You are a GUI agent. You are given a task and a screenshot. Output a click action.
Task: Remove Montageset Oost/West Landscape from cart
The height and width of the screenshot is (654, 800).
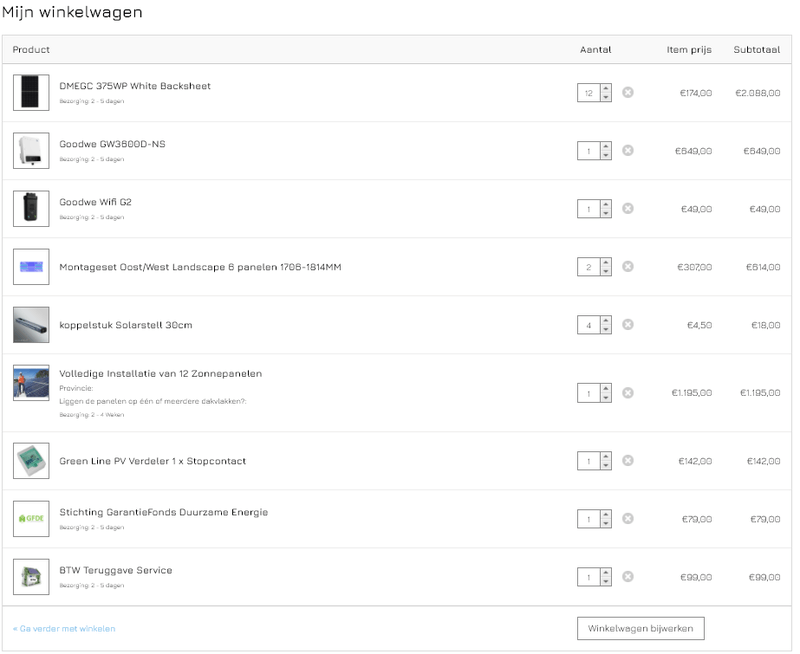point(628,266)
